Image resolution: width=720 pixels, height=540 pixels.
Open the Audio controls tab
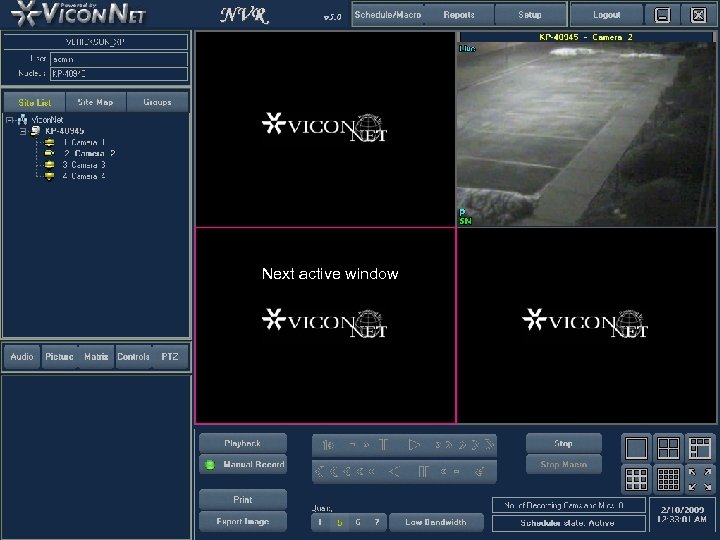22,357
